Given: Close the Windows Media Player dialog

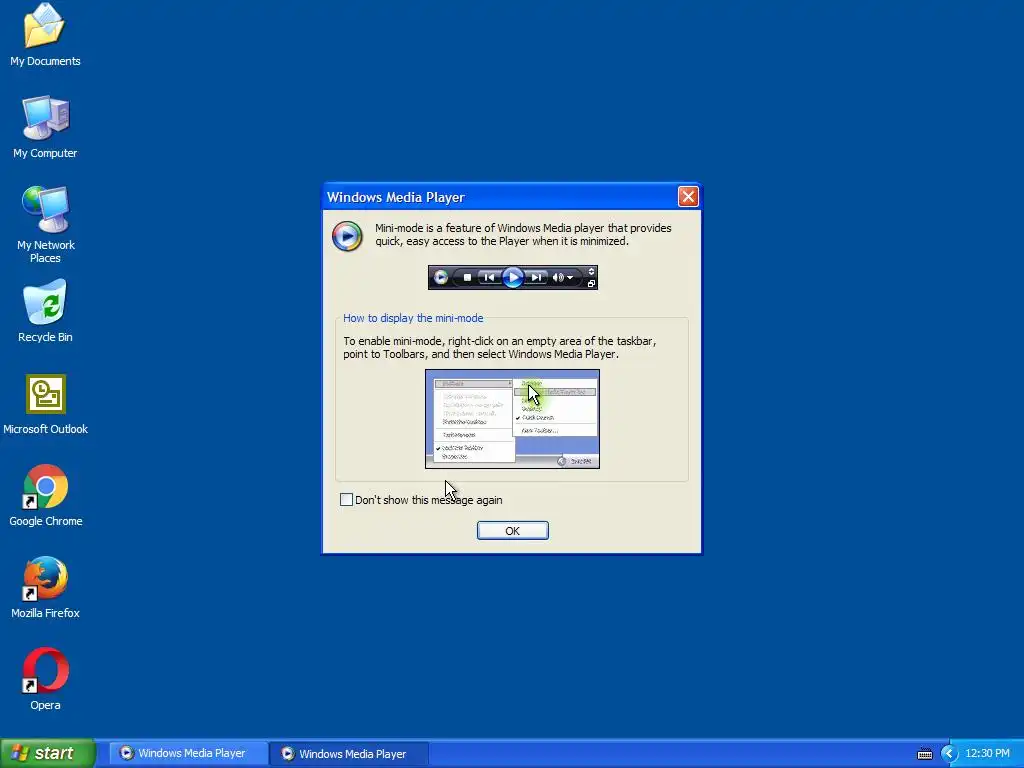Looking at the screenshot, I should [x=688, y=197].
